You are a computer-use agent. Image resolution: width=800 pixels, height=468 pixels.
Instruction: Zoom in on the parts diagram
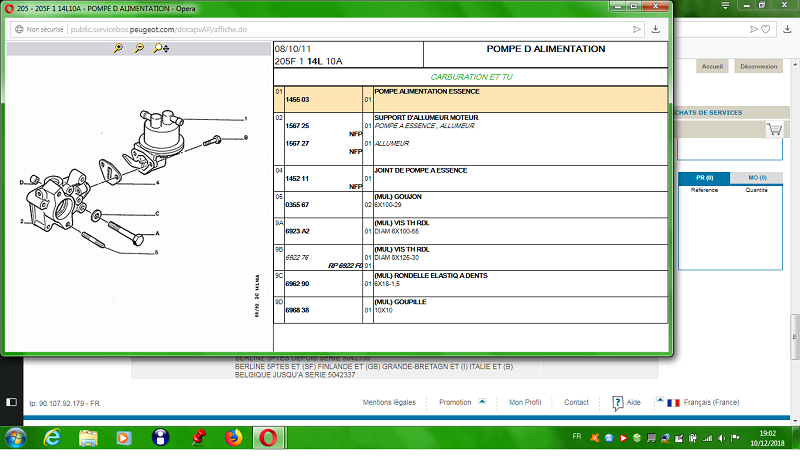coord(118,48)
